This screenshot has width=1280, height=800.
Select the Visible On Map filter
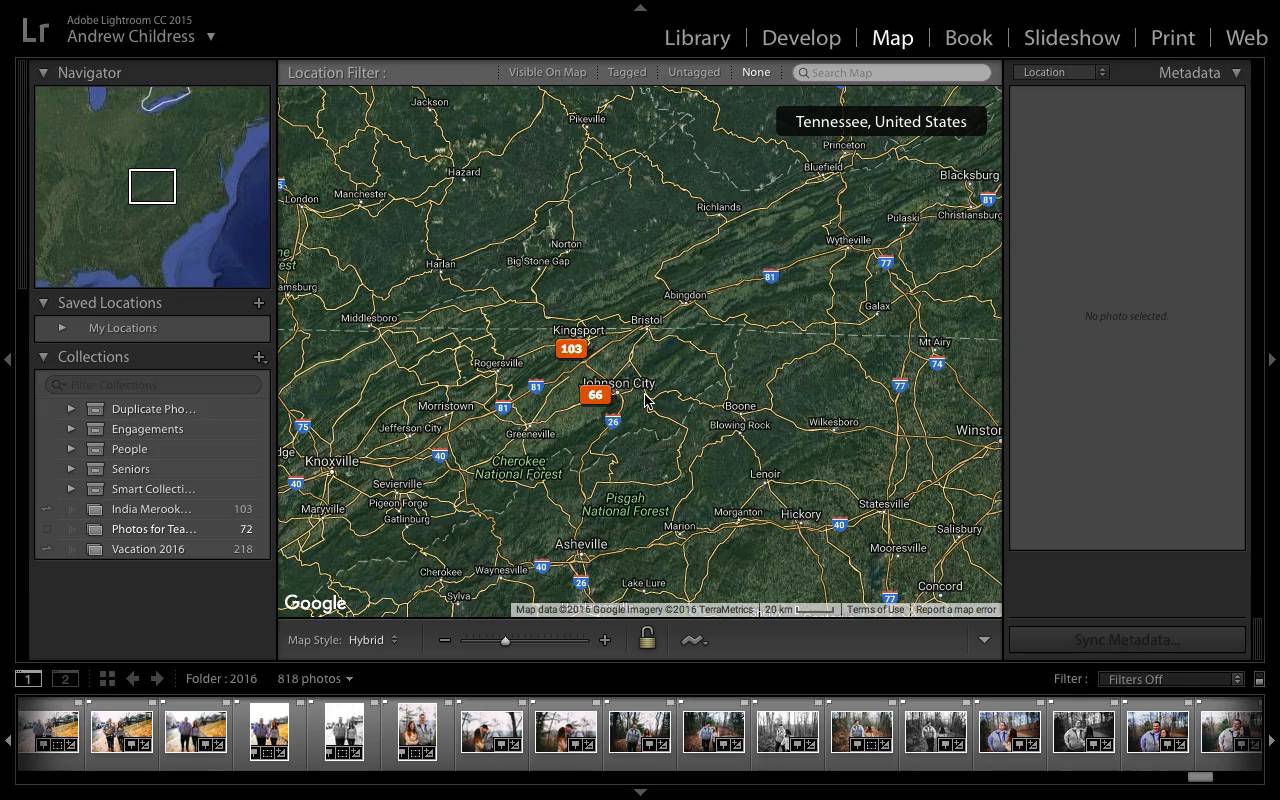pos(547,72)
